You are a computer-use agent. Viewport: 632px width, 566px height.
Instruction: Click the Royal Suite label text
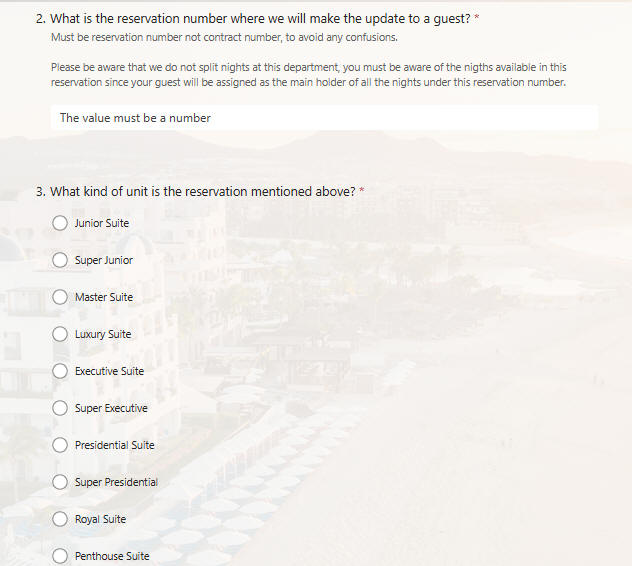100,519
